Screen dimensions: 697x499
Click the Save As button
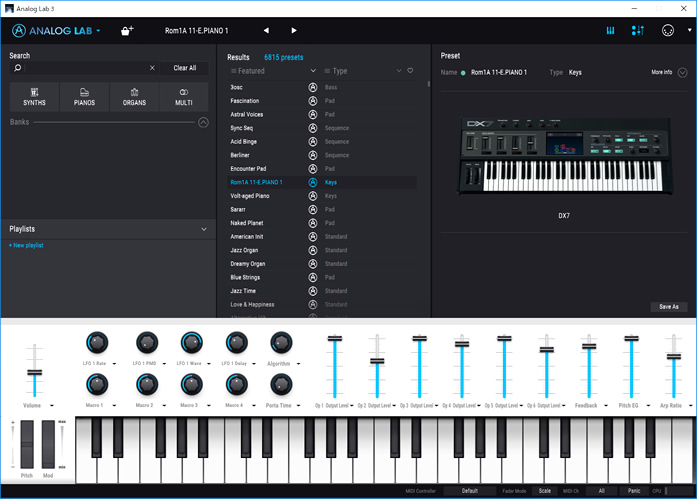click(x=669, y=307)
